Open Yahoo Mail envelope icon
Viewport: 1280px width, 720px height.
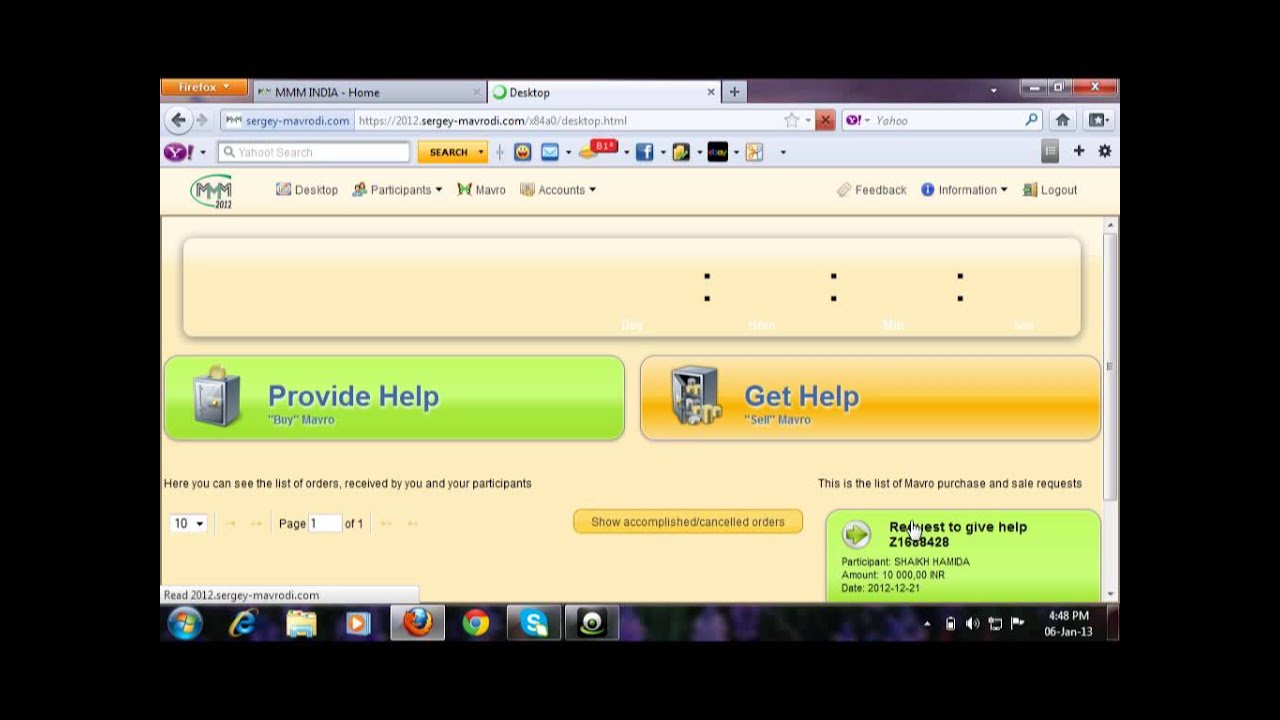click(550, 152)
